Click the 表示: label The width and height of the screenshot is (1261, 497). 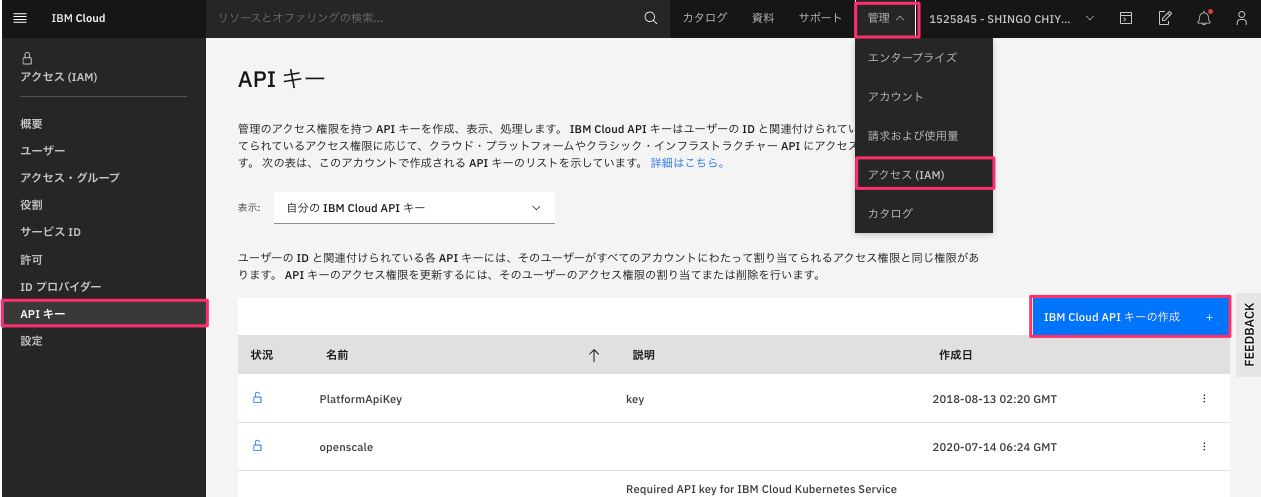click(x=249, y=208)
